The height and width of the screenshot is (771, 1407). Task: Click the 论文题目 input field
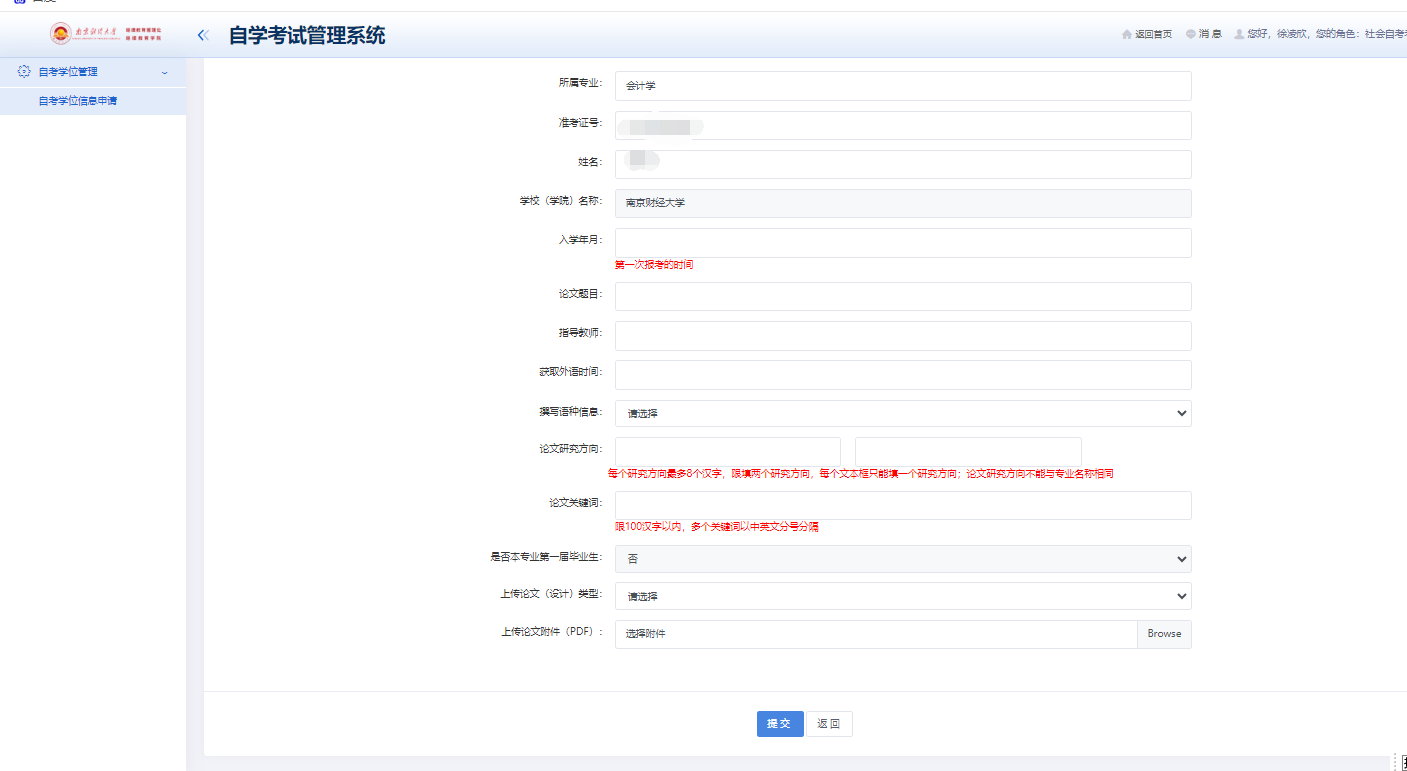pyautogui.click(x=900, y=296)
